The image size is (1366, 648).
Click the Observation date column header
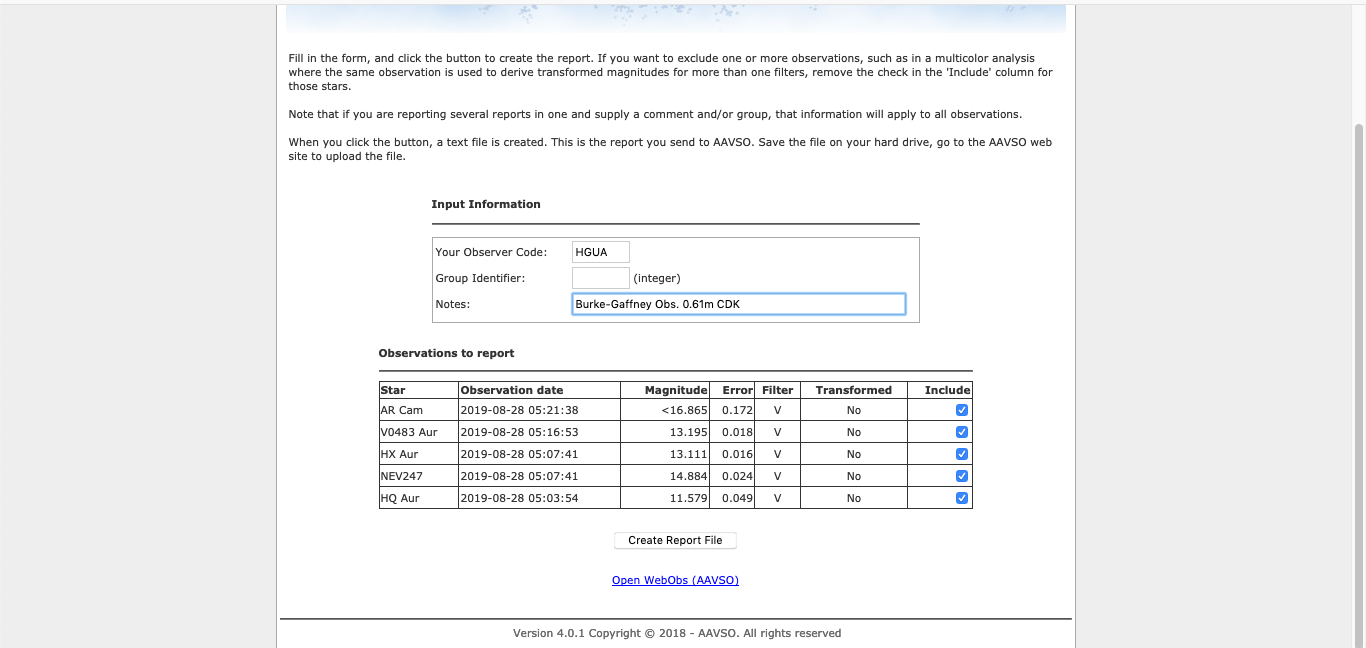click(511, 390)
